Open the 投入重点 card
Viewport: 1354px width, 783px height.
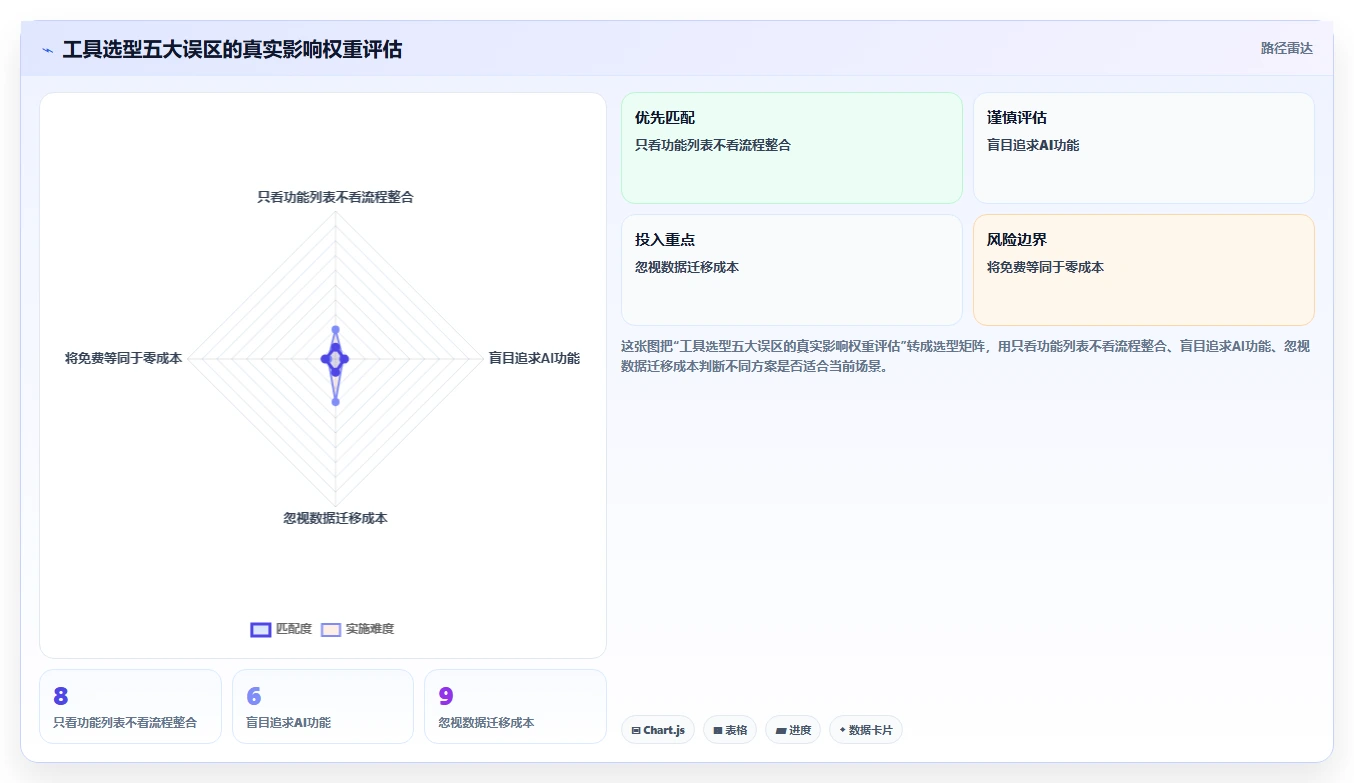pos(792,270)
